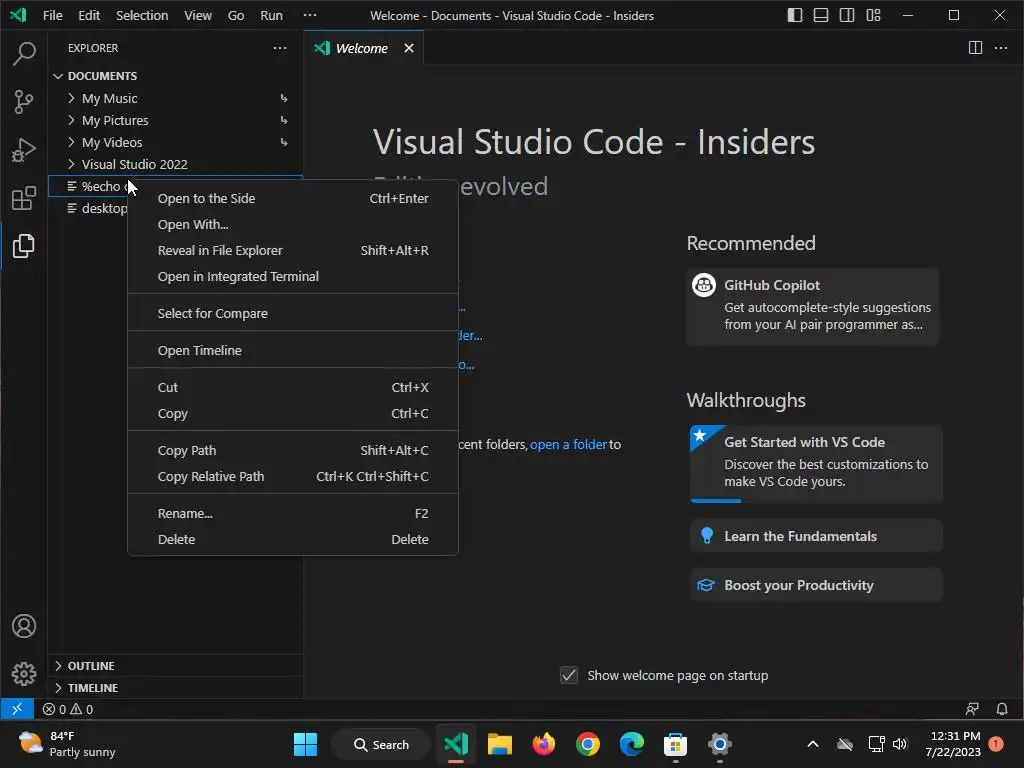Click the remote window status icon
This screenshot has width=1024, height=768.
click(17, 709)
